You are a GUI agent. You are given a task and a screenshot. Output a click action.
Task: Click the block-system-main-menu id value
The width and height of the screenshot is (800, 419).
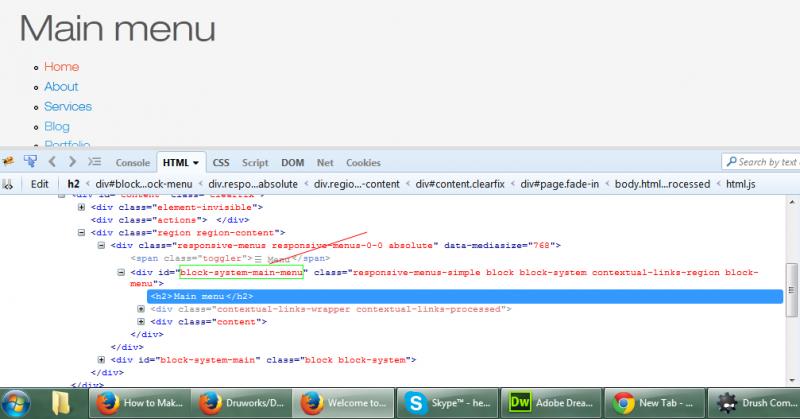point(241,272)
